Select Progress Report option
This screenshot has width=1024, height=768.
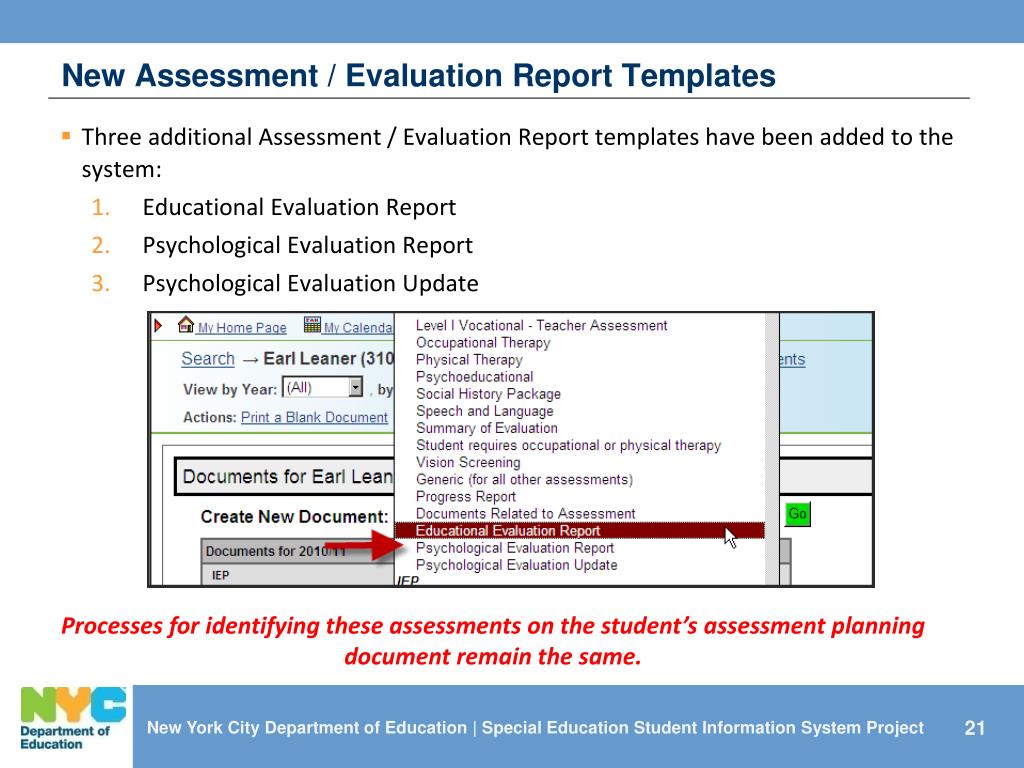[466, 496]
